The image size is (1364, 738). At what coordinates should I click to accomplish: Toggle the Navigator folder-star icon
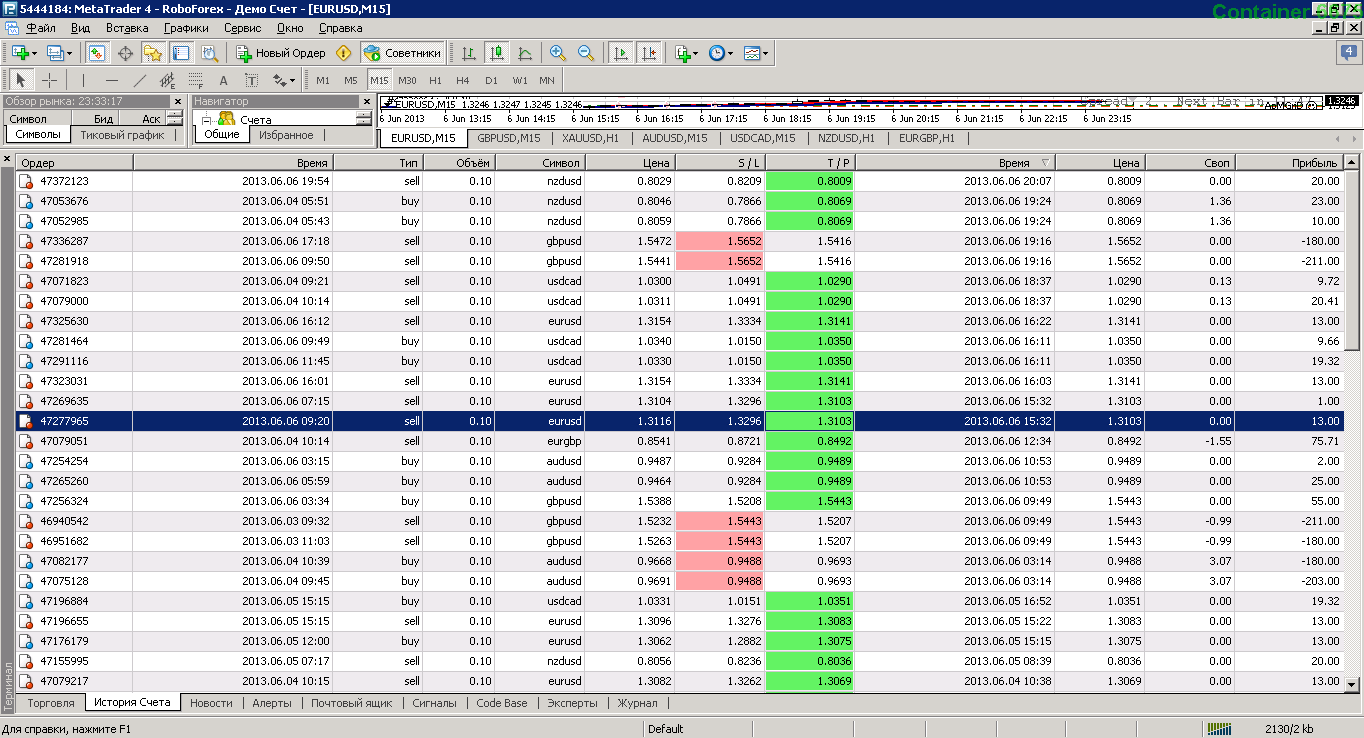(153, 53)
